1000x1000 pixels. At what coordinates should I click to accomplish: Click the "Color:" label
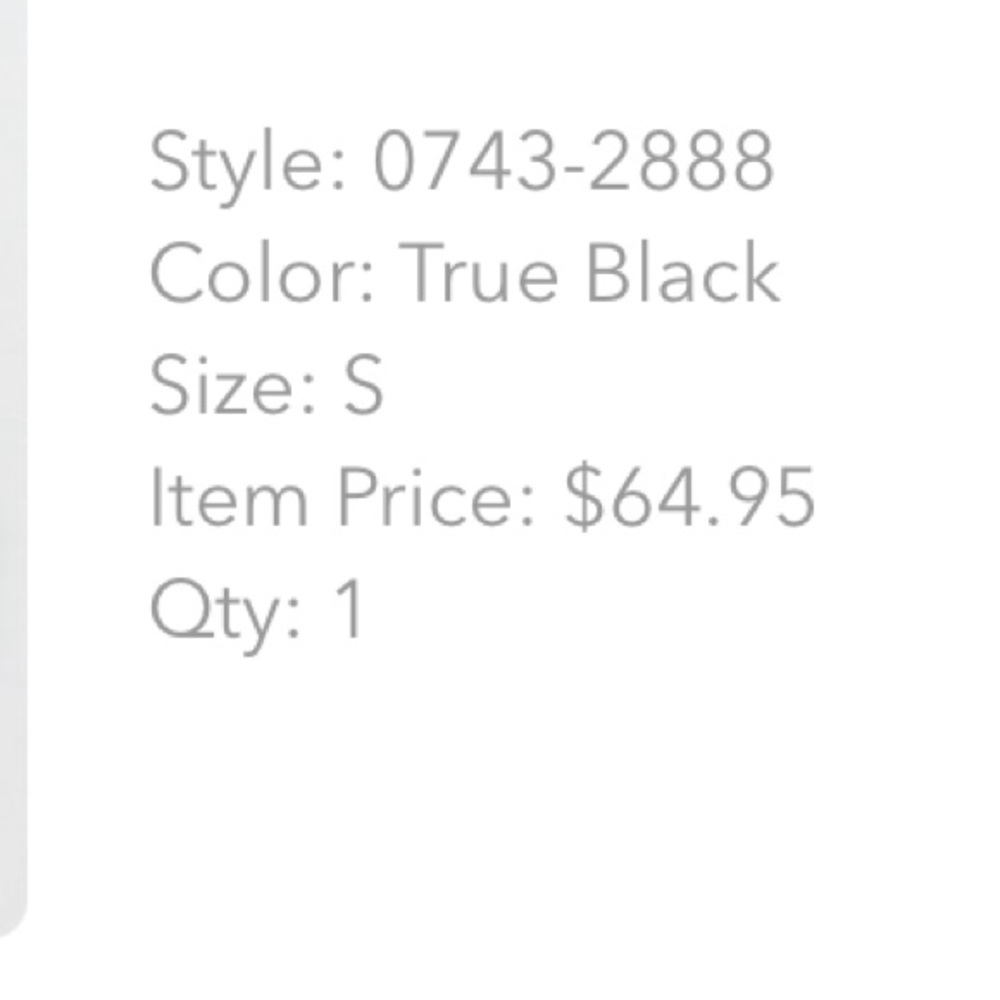pyautogui.click(x=263, y=274)
